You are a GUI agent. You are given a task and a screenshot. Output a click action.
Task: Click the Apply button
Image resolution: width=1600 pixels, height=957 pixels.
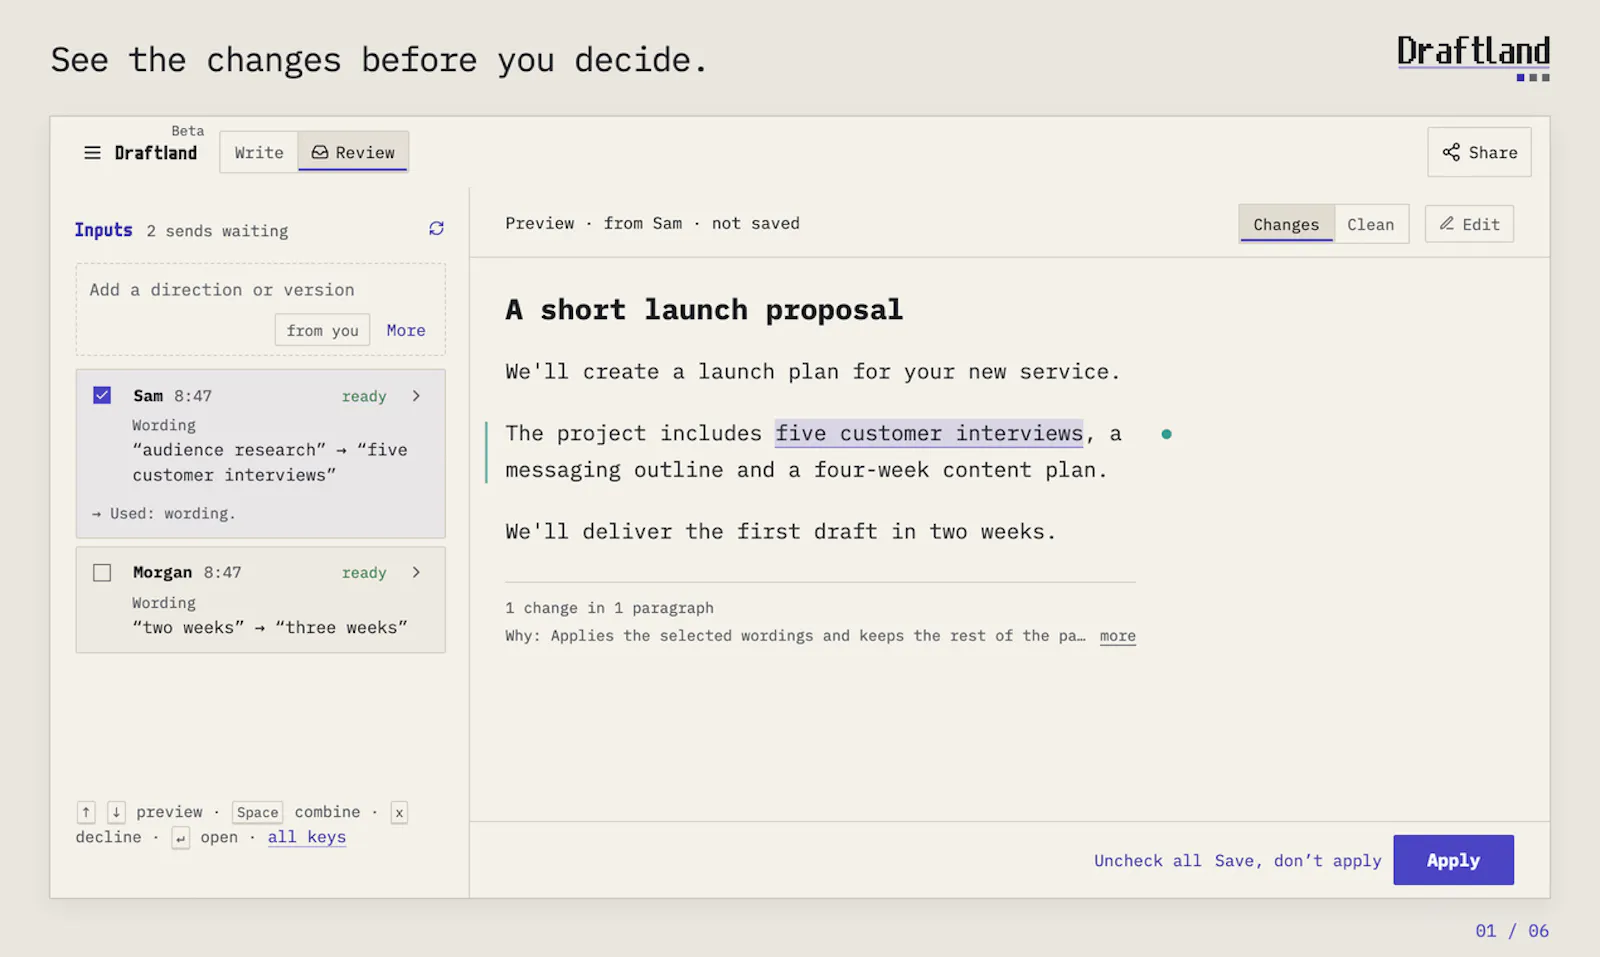tap(1453, 860)
